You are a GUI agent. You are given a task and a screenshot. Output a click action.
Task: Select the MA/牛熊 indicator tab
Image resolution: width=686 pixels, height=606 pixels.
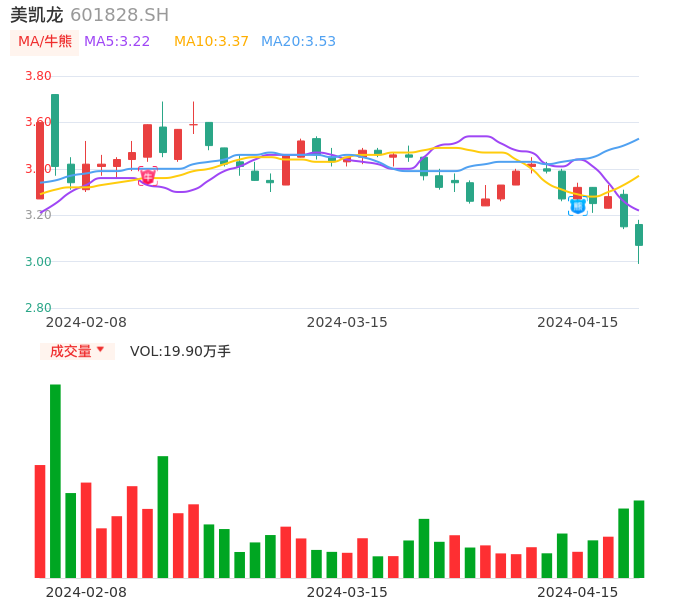45,42
